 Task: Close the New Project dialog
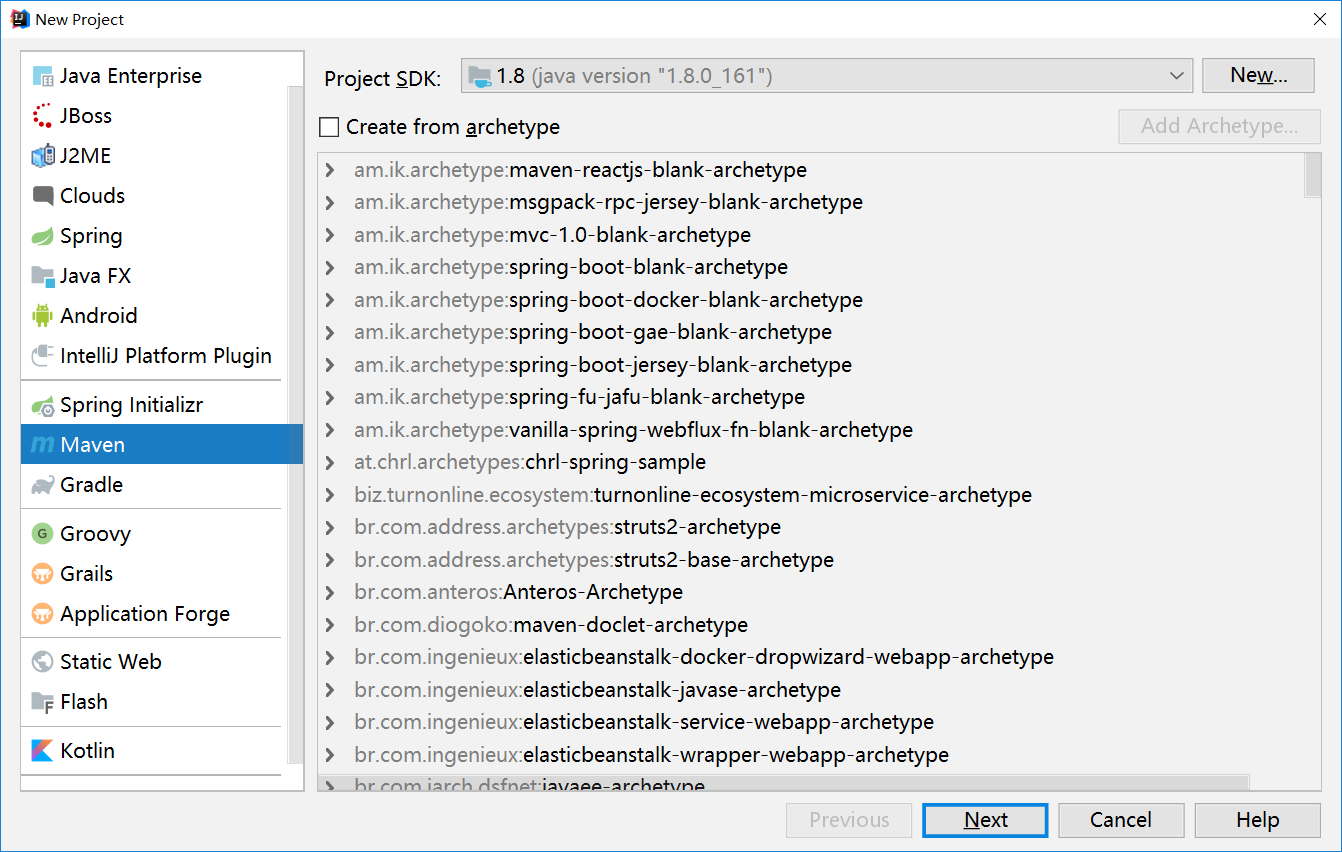[x=1318, y=19]
